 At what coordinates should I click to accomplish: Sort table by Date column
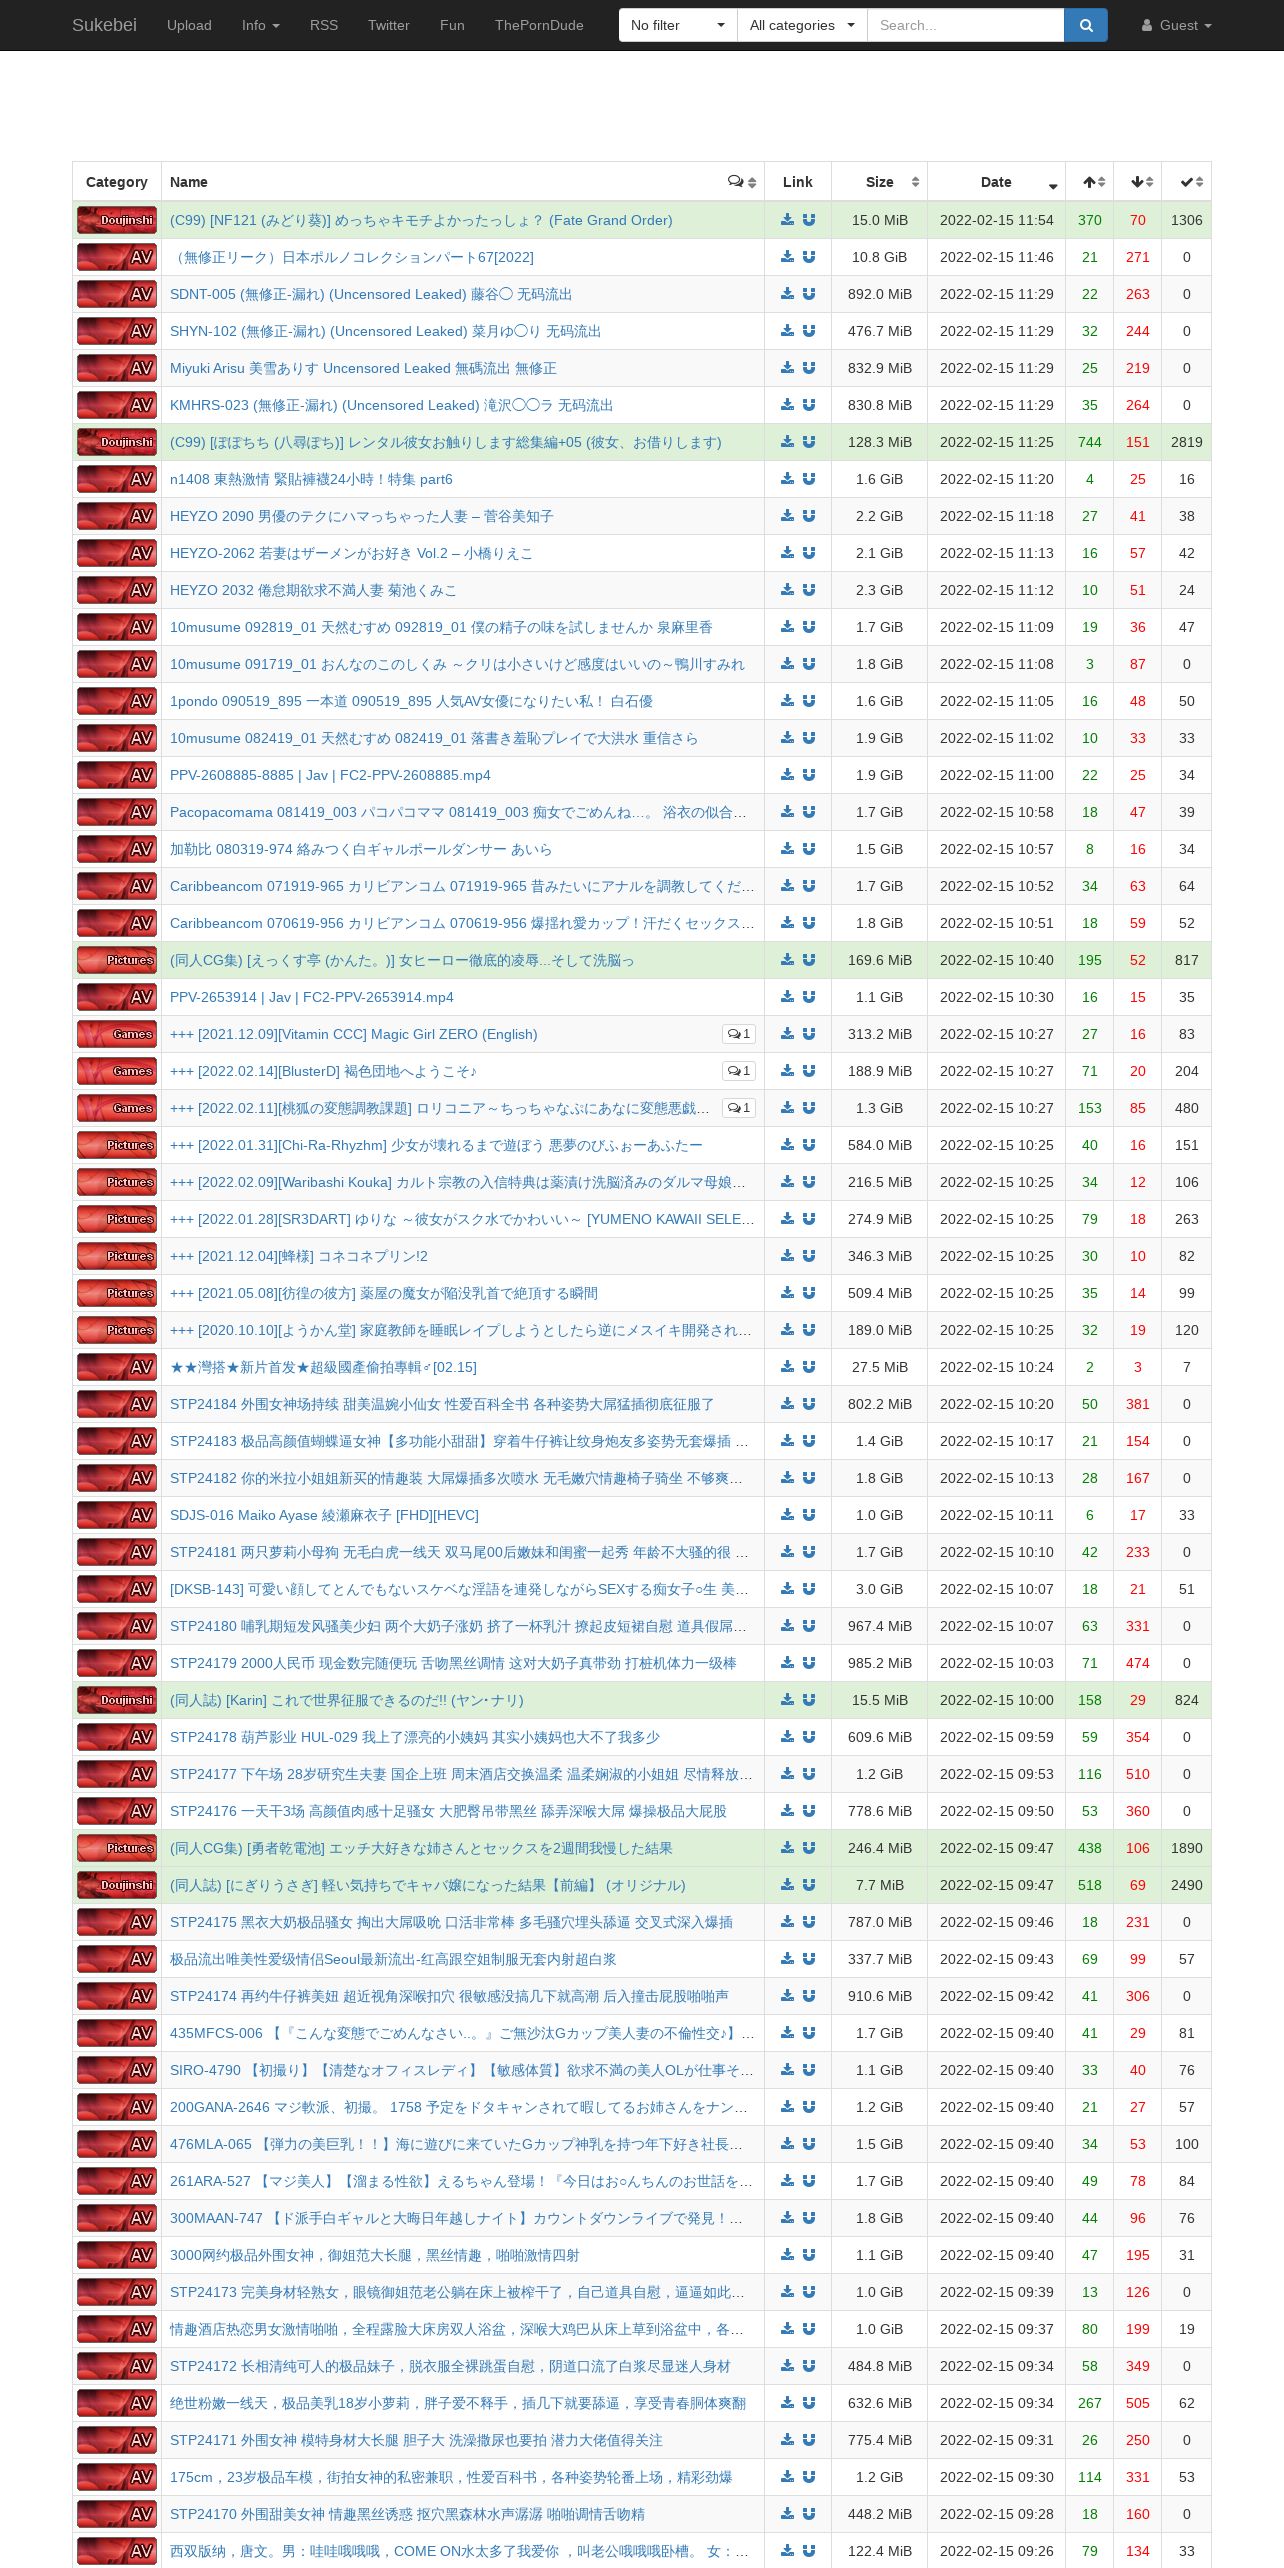(x=997, y=182)
